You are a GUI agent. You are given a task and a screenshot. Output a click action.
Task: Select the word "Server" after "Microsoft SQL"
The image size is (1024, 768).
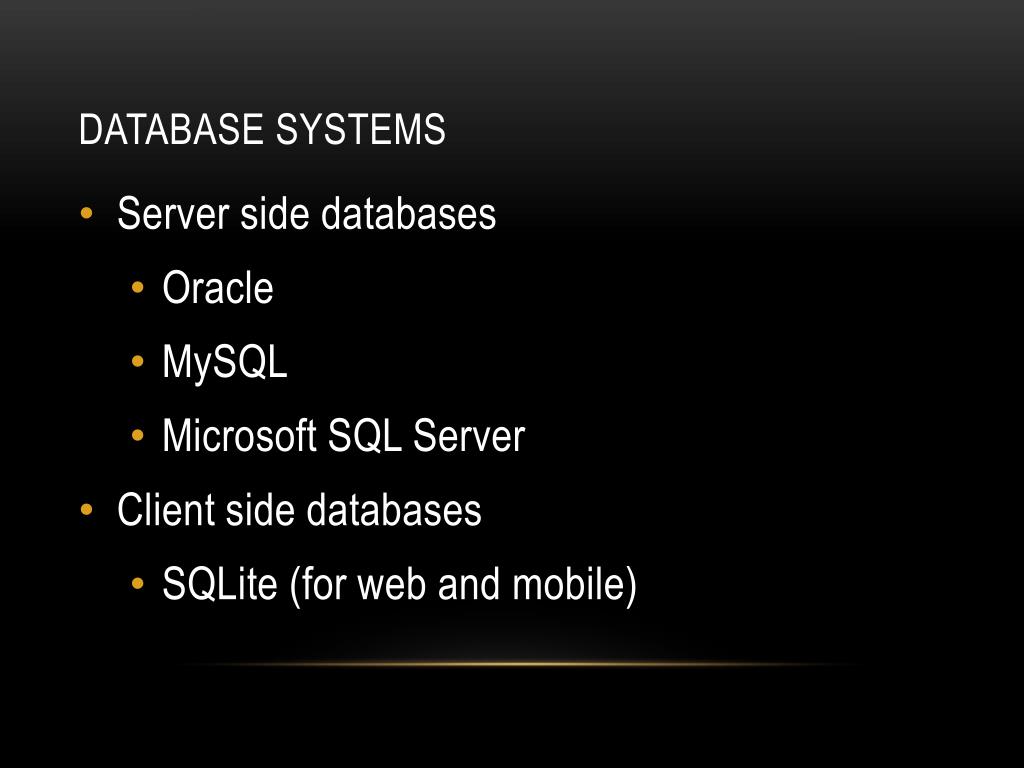click(x=468, y=436)
